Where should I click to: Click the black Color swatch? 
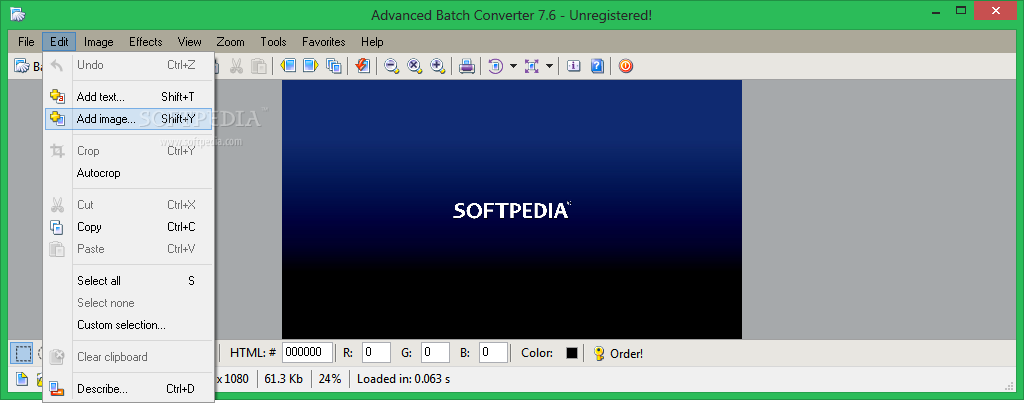click(571, 353)
